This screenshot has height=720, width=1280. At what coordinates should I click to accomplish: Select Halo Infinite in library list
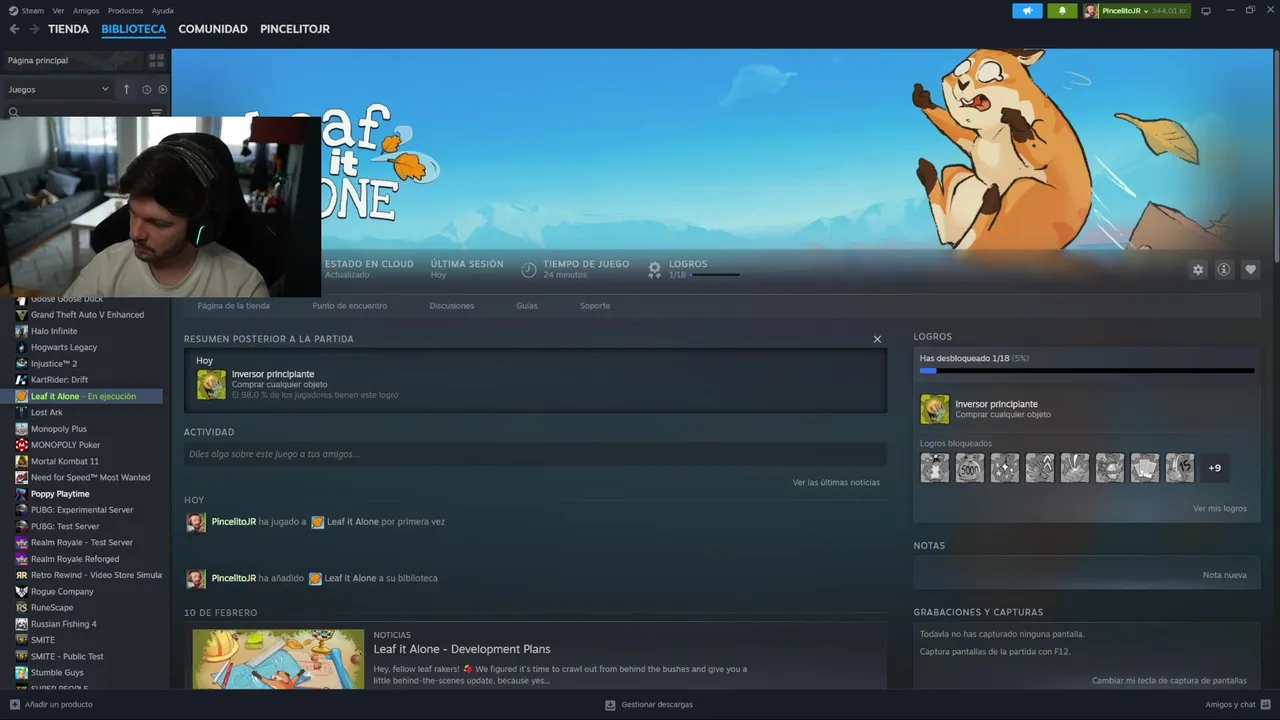54,331
